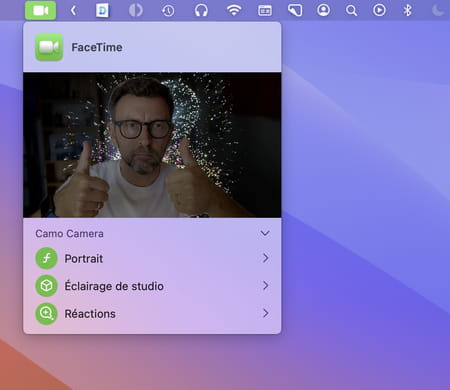Click the camera preview thumbnail
Image resolution: width=450 pixels, height=390 pixels.
(152, 145)
